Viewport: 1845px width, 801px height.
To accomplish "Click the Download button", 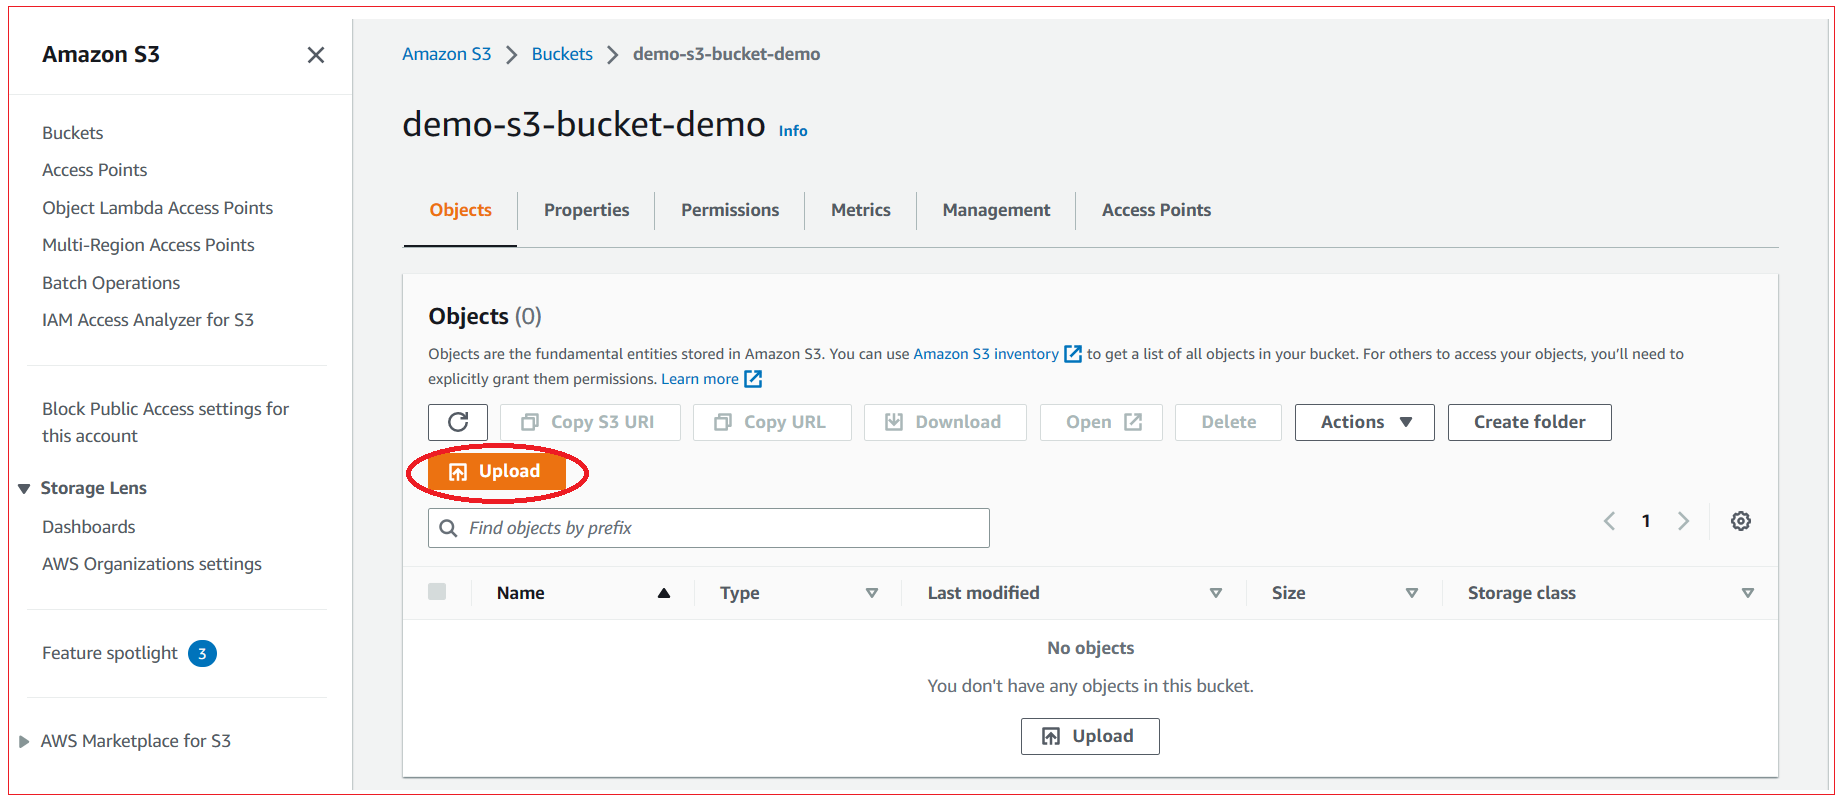I will (x=945, y=422).
